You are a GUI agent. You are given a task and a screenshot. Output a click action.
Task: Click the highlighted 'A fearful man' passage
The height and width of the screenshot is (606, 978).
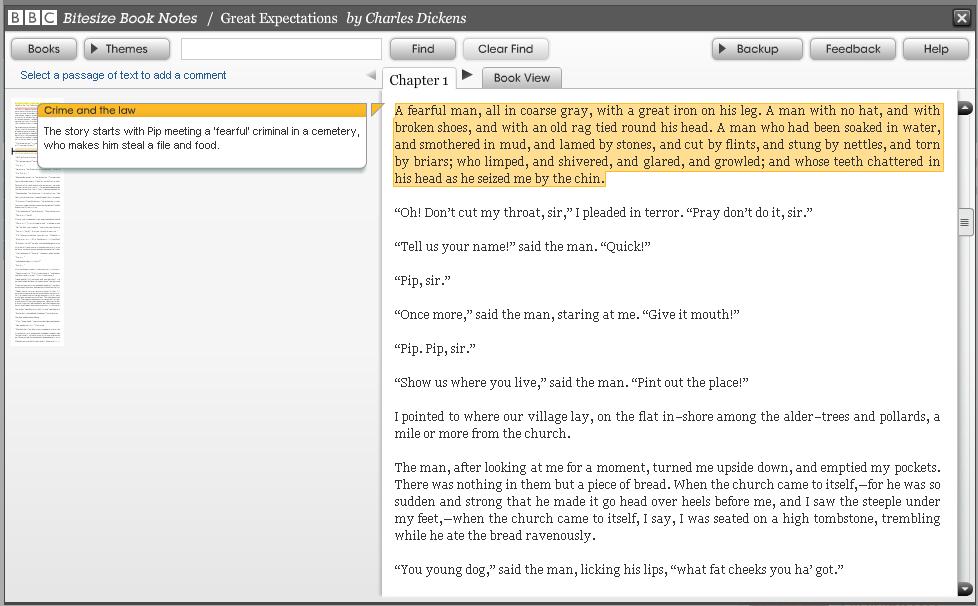pyautogui.click(x=667, y=144)
